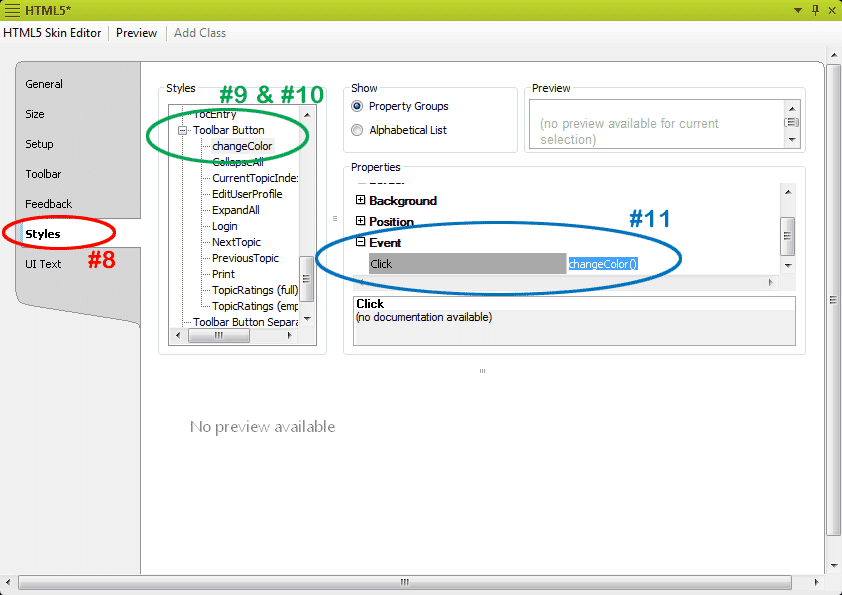This screenshot has width=842, height=595.
Task: Click the Styles tree scroll left arrow
Action: point(178,336)
